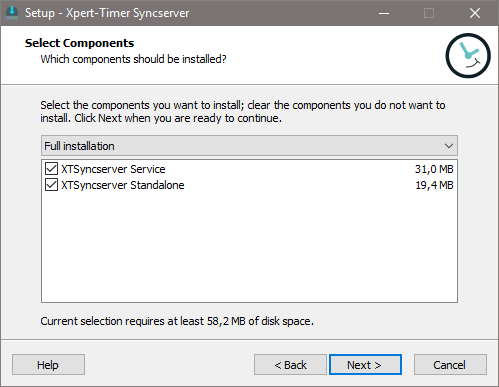Close the setup window
The width and height of the screenshot is (499, 387).
click(x=475, y=13)
